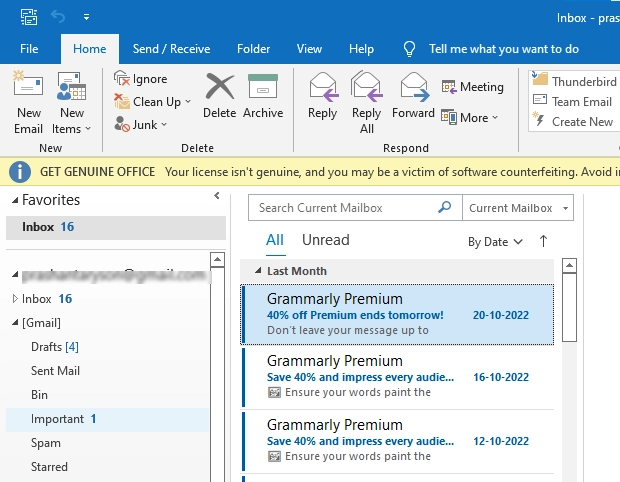
Task: Click the New Email icon
Action: tap(28, 84)
